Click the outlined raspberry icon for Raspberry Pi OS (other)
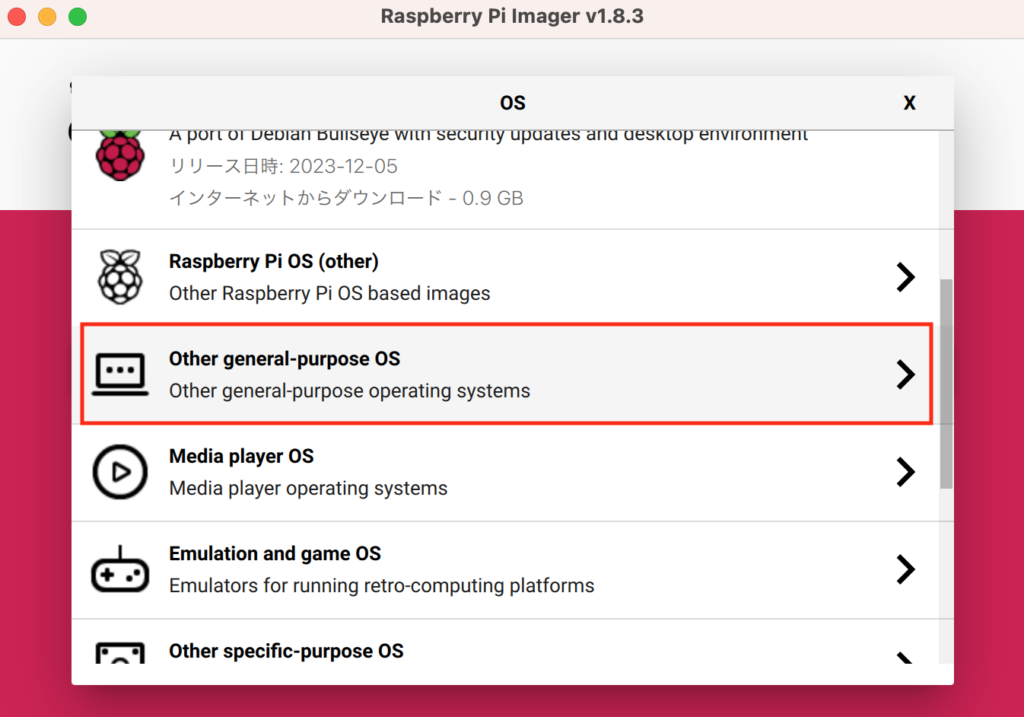Viewport: 1024px width, 717px height. click(120, 277)
